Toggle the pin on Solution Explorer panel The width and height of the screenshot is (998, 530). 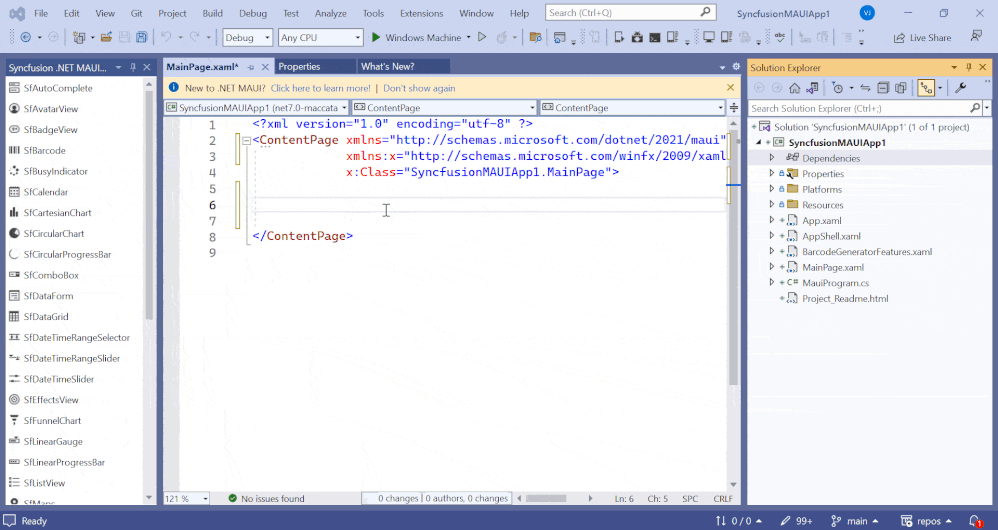pyautogui.click(x=968, y=67)
